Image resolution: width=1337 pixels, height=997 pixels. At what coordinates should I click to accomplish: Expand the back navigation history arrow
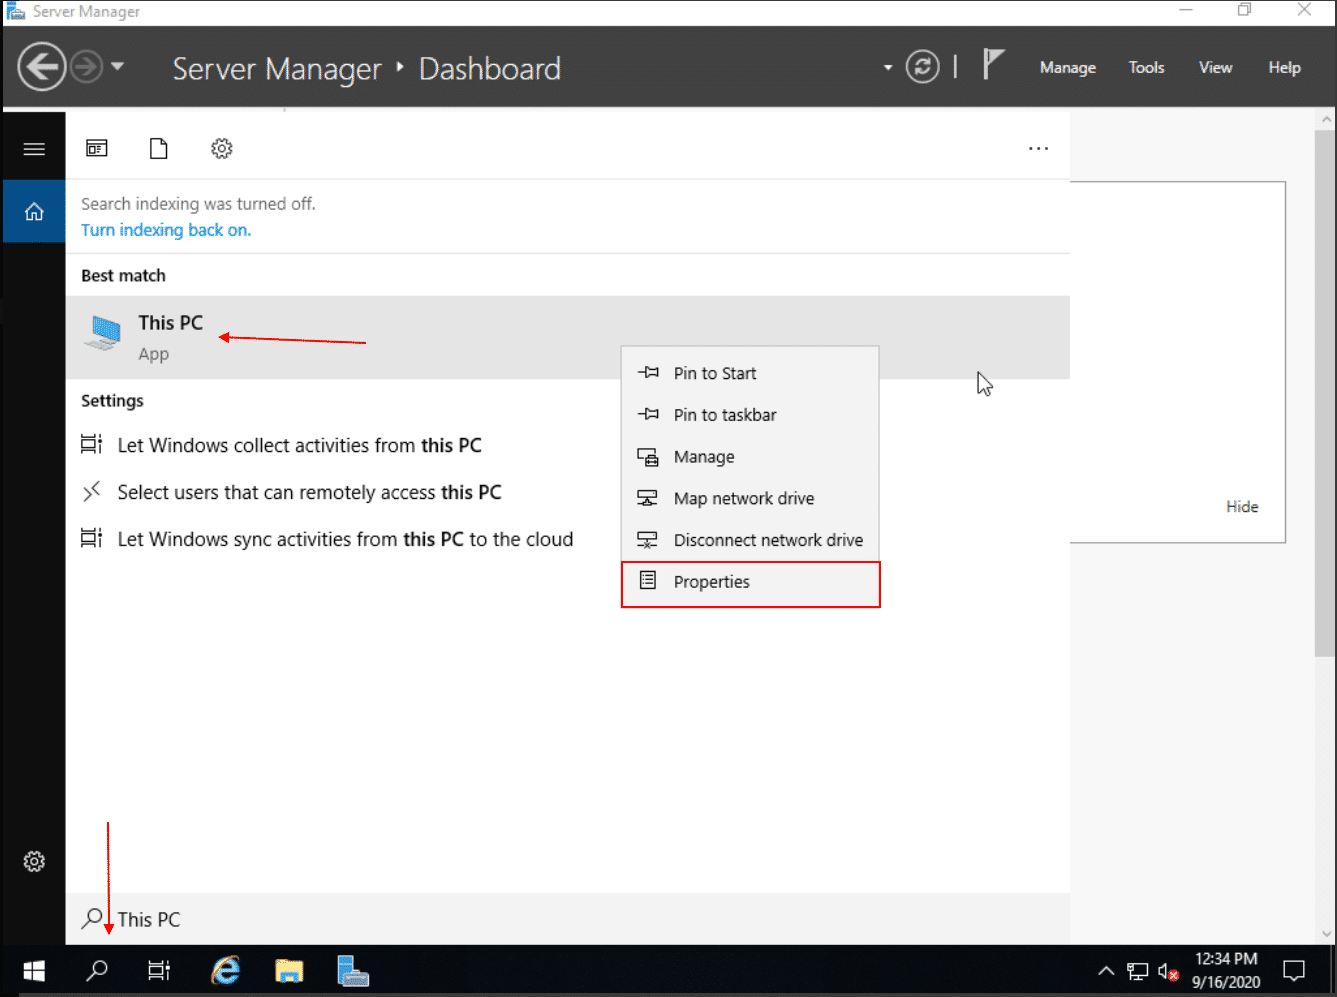click(x=117, y=66)
